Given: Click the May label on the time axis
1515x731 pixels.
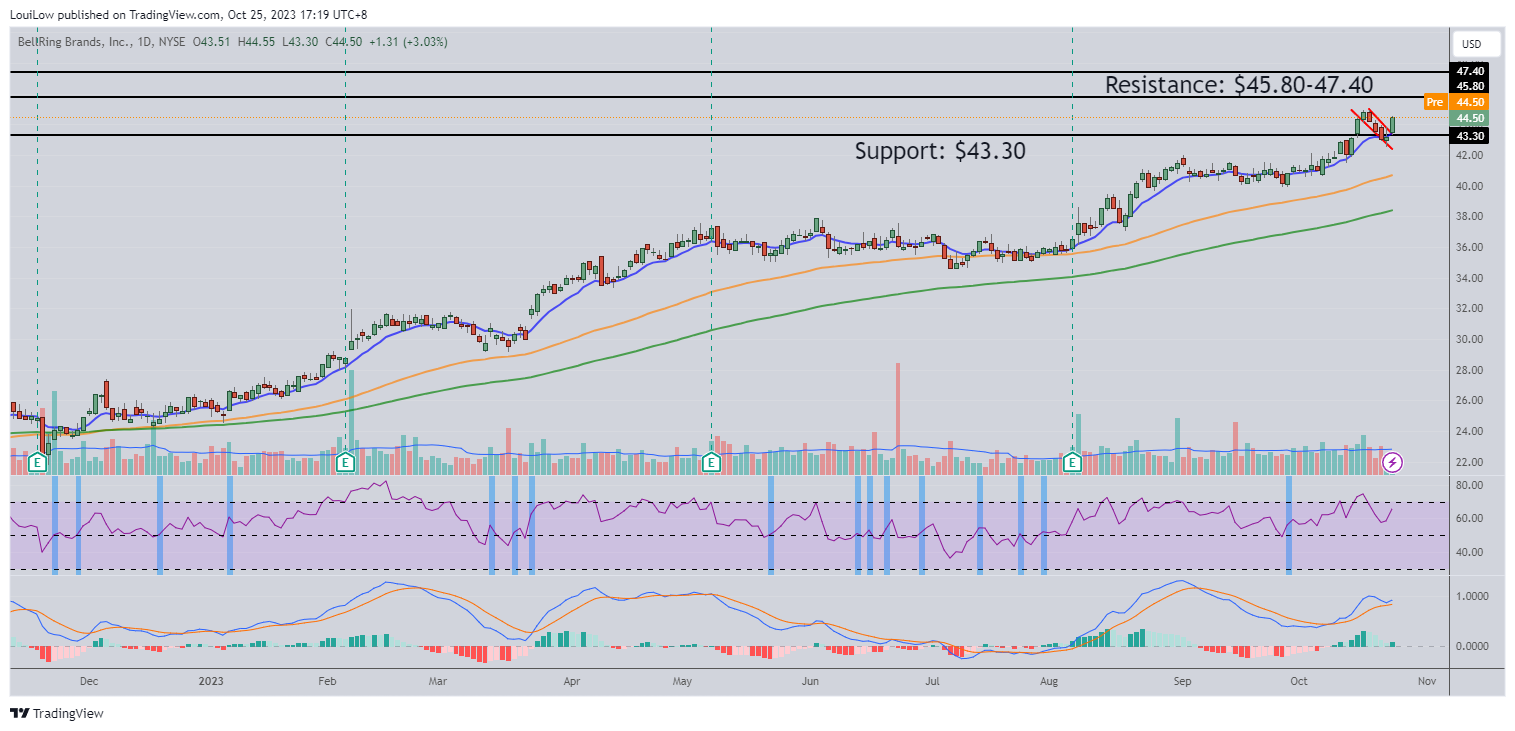Looking at the screenshot, I should (x=683, y=681).
